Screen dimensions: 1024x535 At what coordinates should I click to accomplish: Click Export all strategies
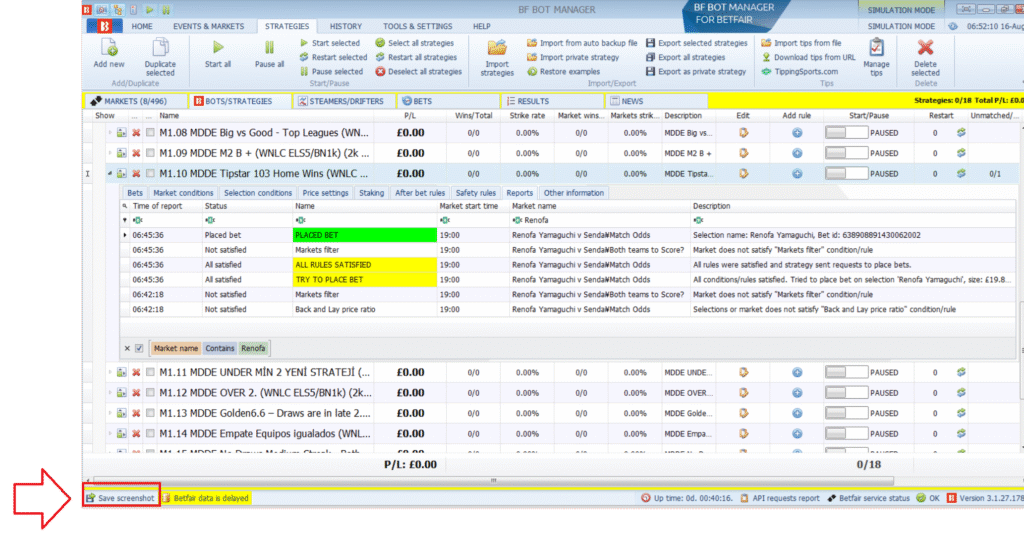click(685, 57)
